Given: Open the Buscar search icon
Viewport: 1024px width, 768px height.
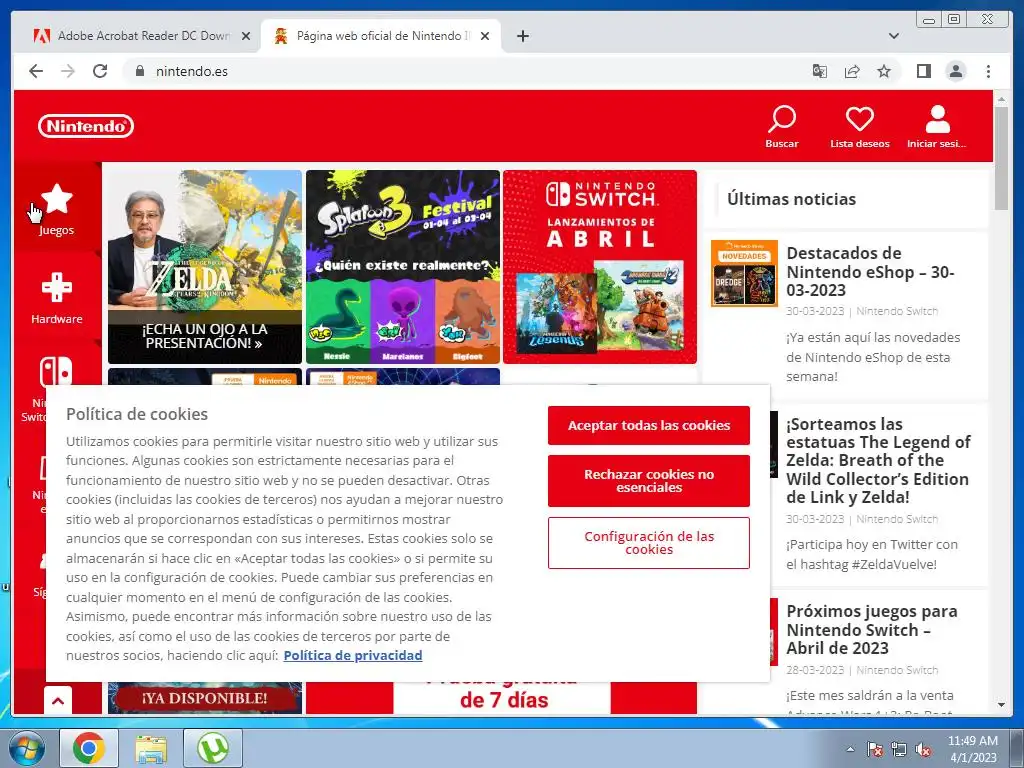Looking at the screenshot, I should click(782, 127).
